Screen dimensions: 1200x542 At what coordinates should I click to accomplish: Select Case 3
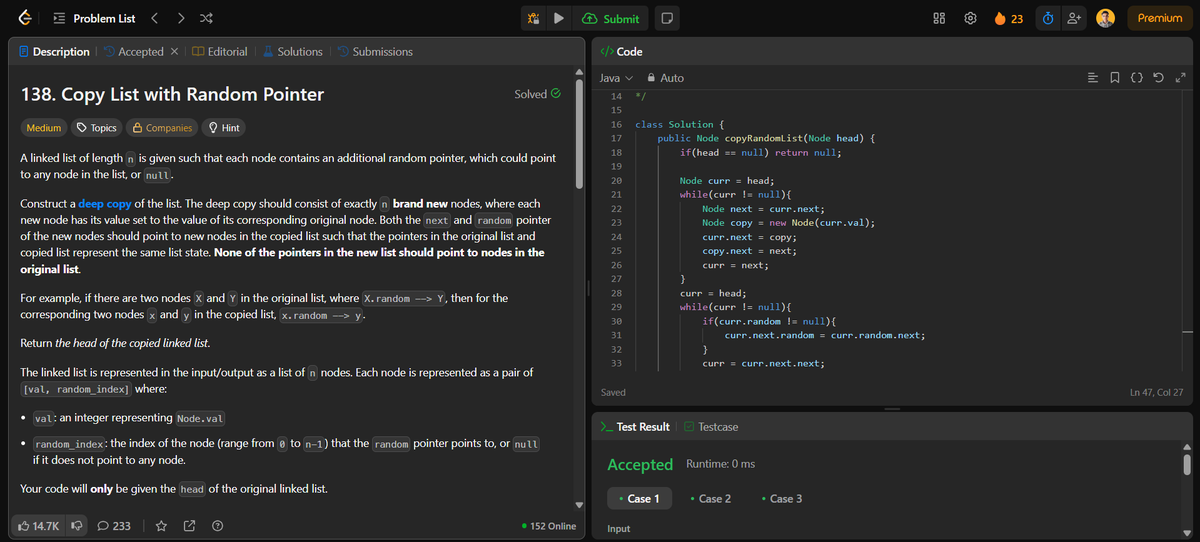pos(781,498)
